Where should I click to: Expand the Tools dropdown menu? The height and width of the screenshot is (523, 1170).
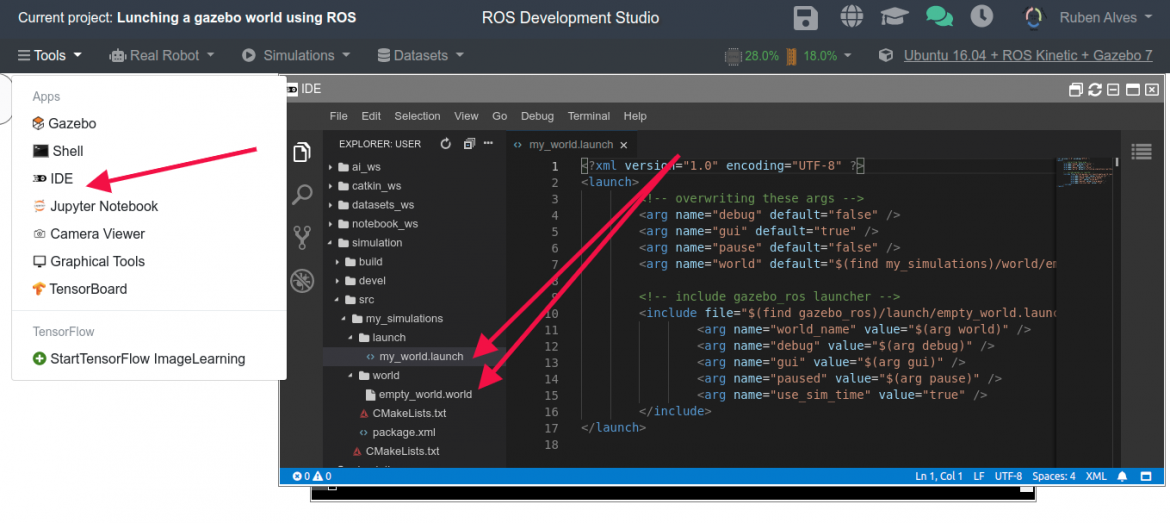(49, 55)
